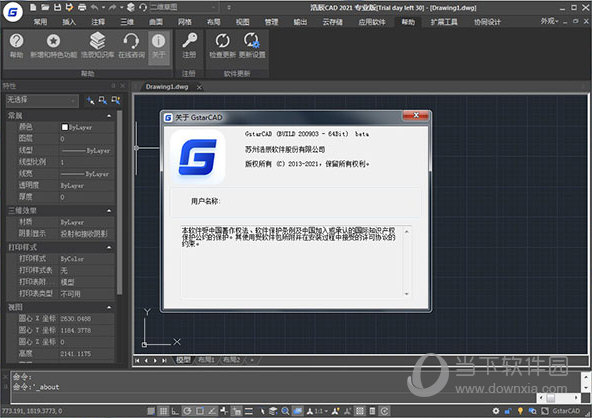Viewport: 592px width, 418px height.
Task: Switch to the 插入 ribbon tab
Action: coord(69,22)
